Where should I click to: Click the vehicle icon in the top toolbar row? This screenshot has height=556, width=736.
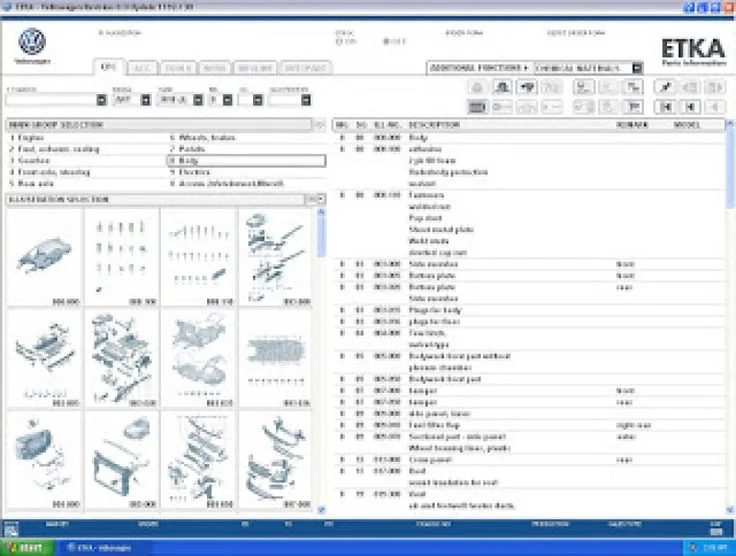(x=526, y=87)
